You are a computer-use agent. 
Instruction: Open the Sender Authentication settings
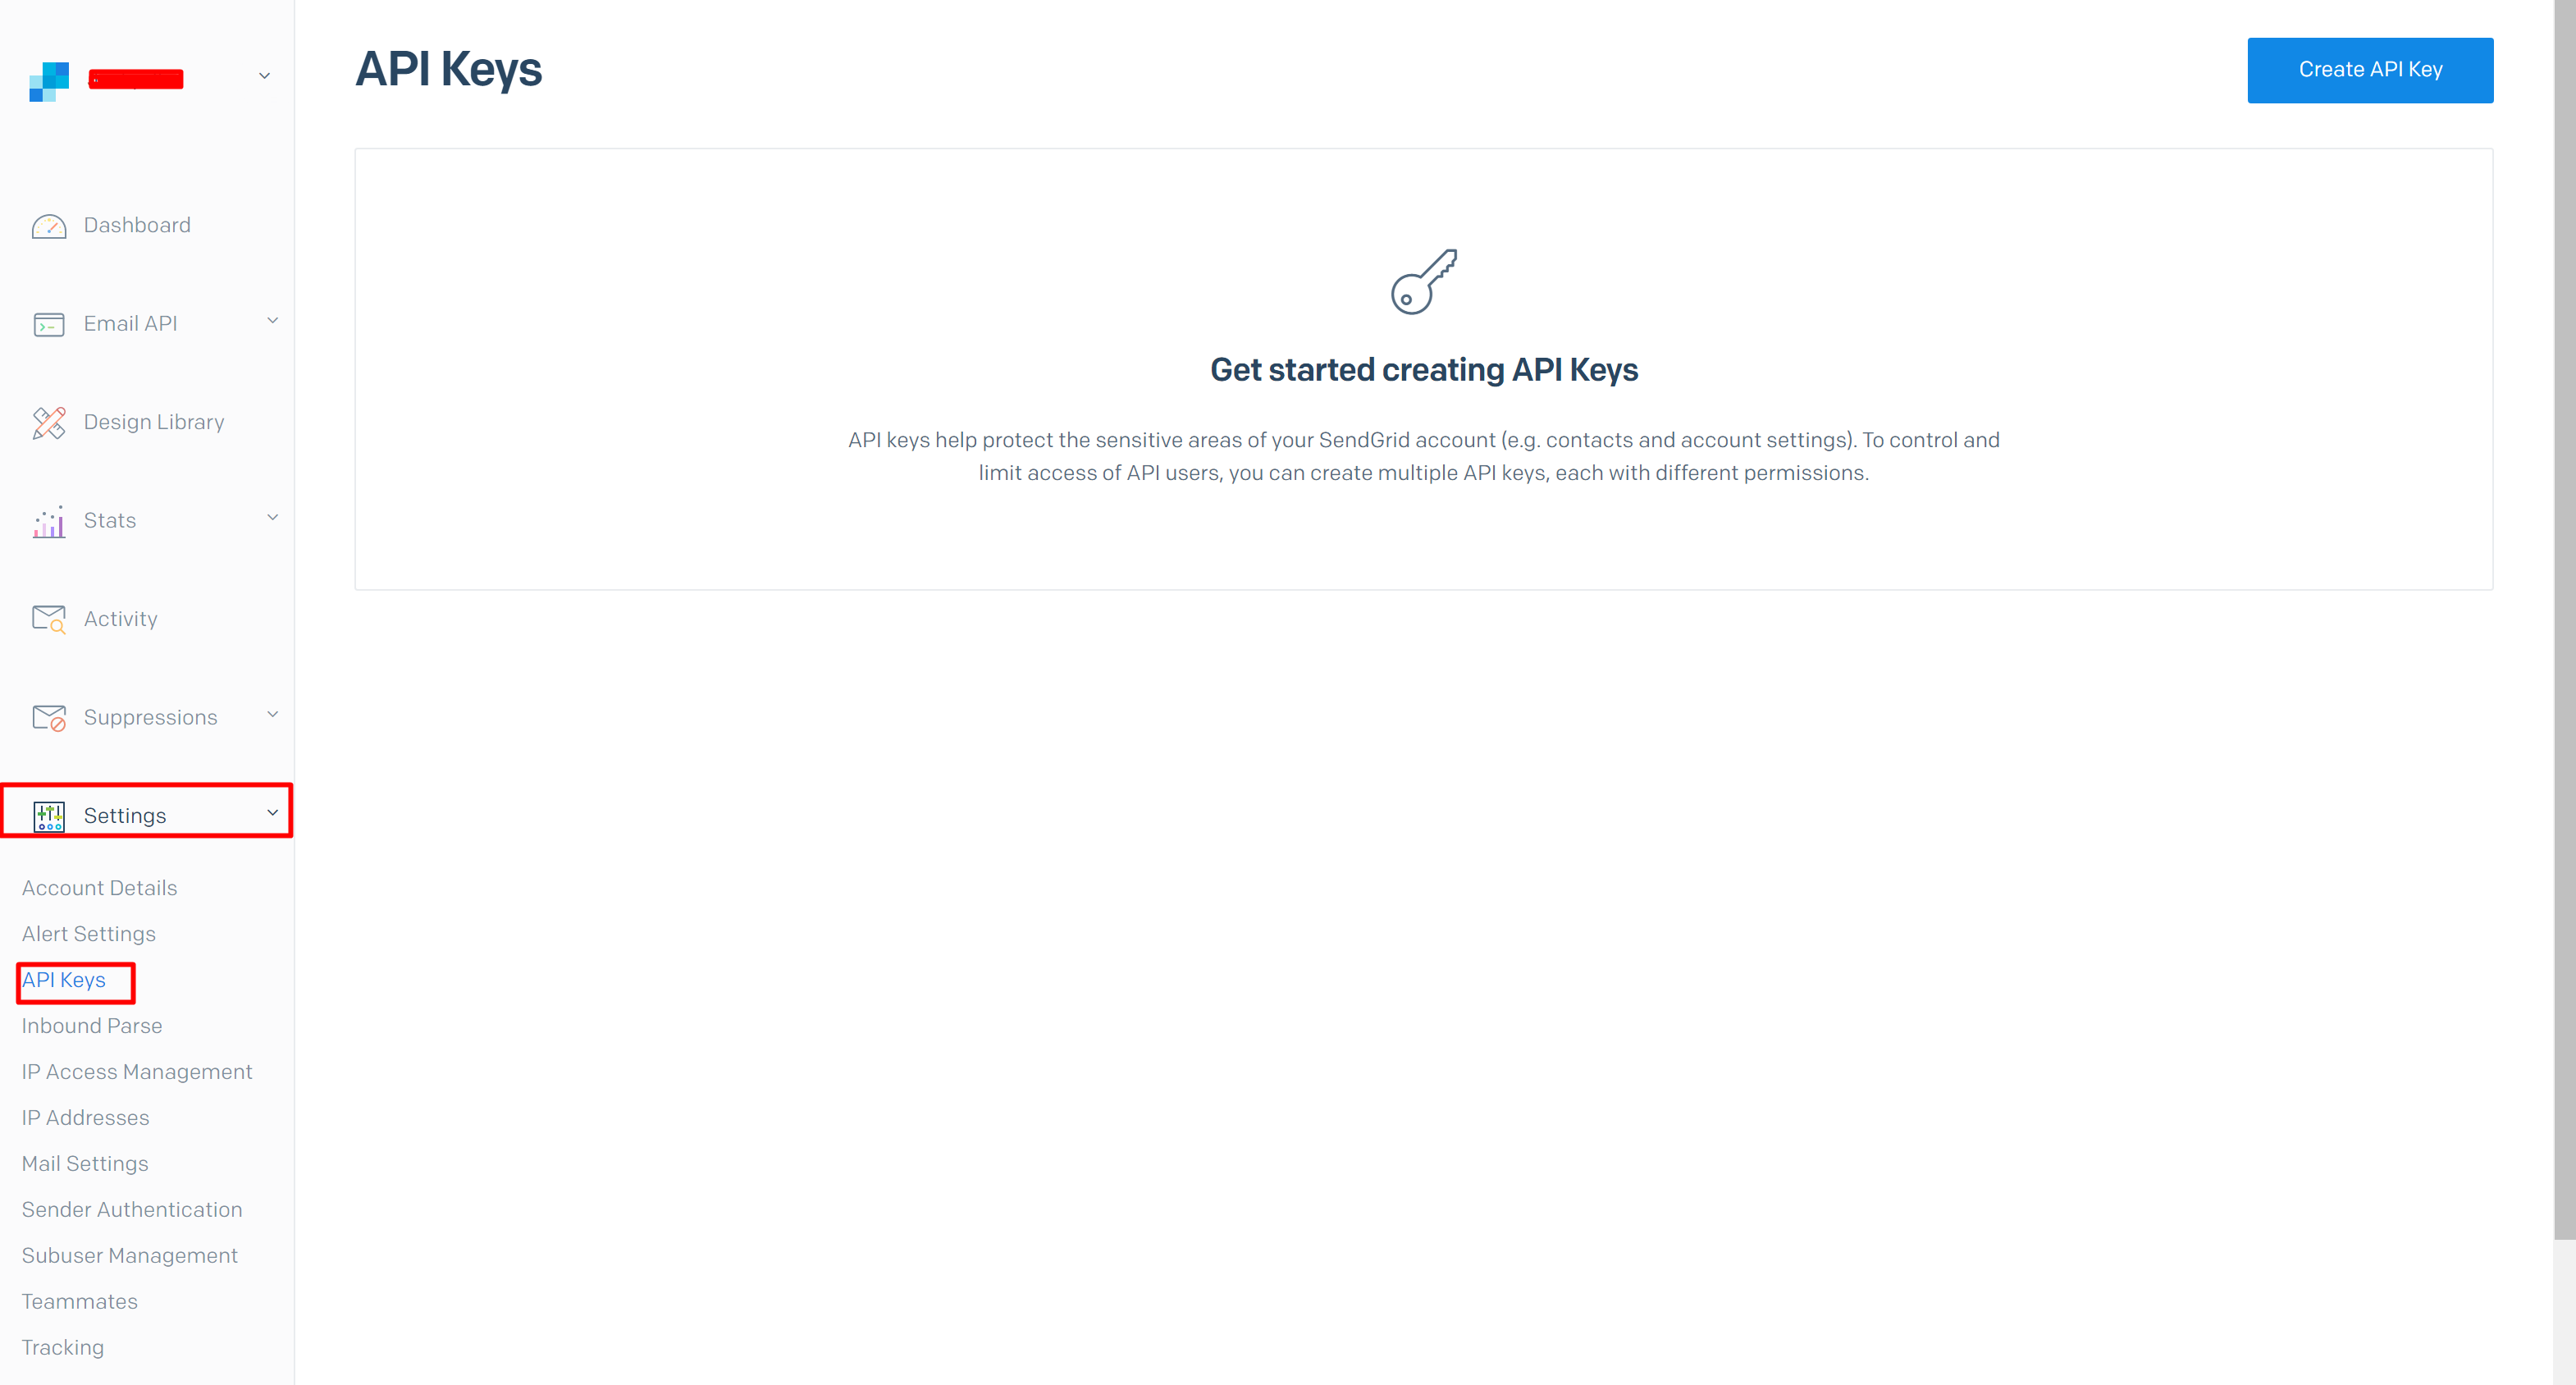[131, 1209]
